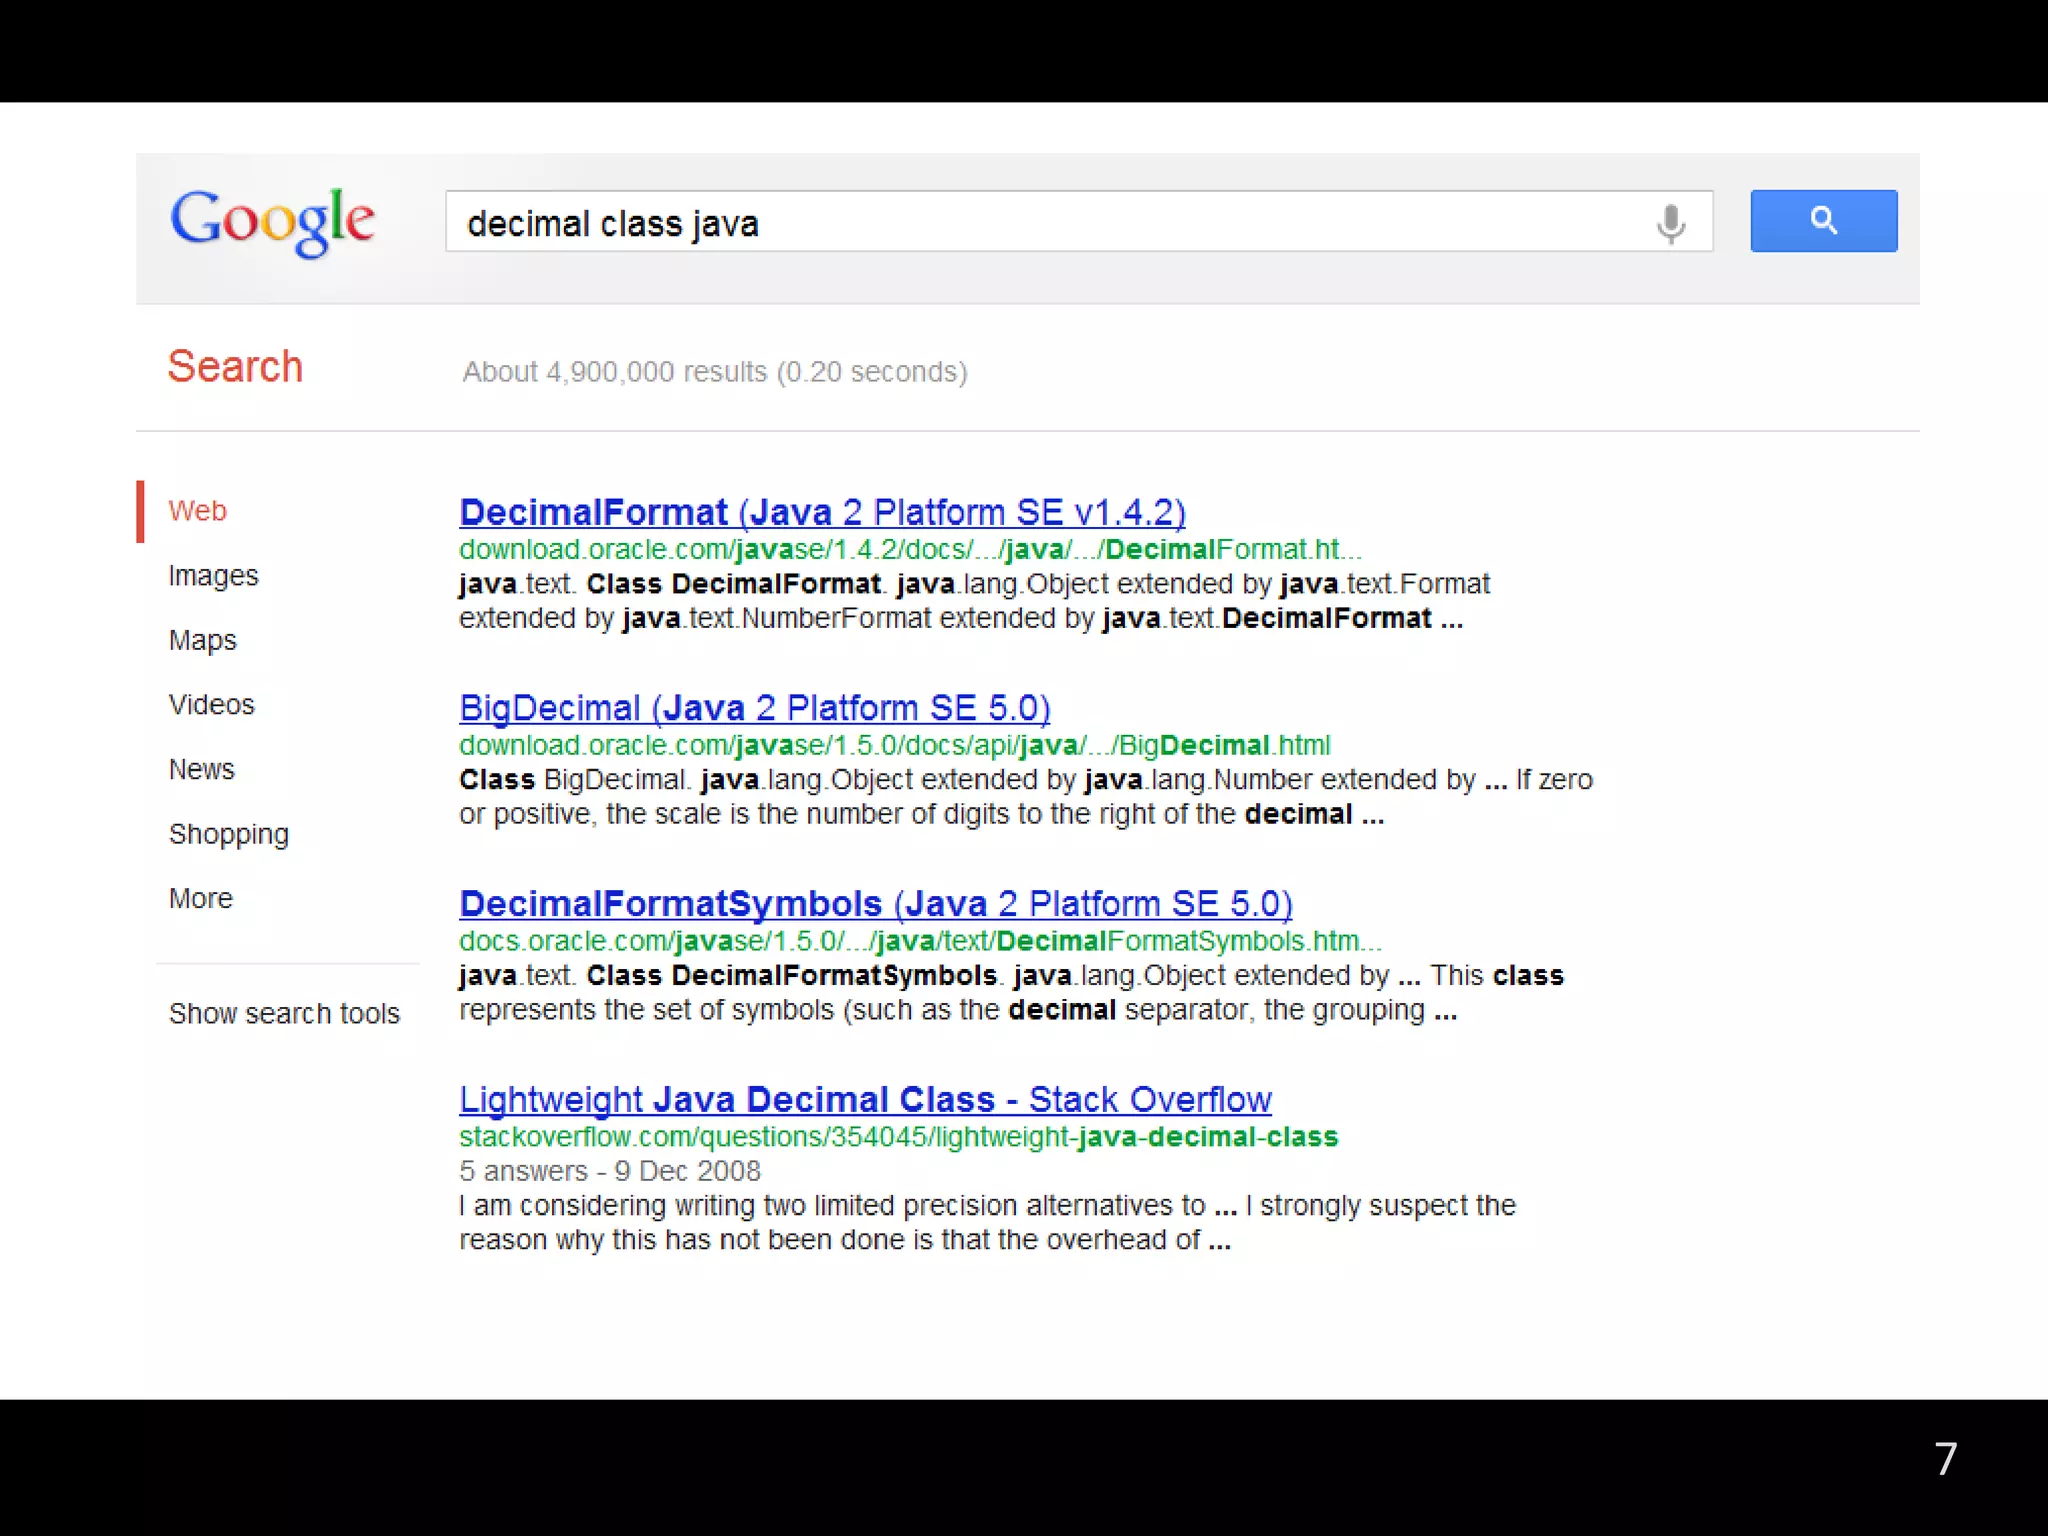Click the red Search heading
The width and height of the screenshot is (2048, 1536).
pos(235,367)
